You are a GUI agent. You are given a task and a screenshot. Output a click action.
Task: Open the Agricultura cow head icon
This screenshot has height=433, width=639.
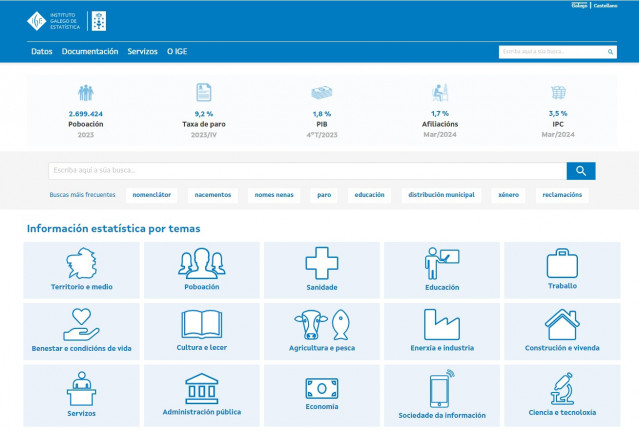click(311, 325)
